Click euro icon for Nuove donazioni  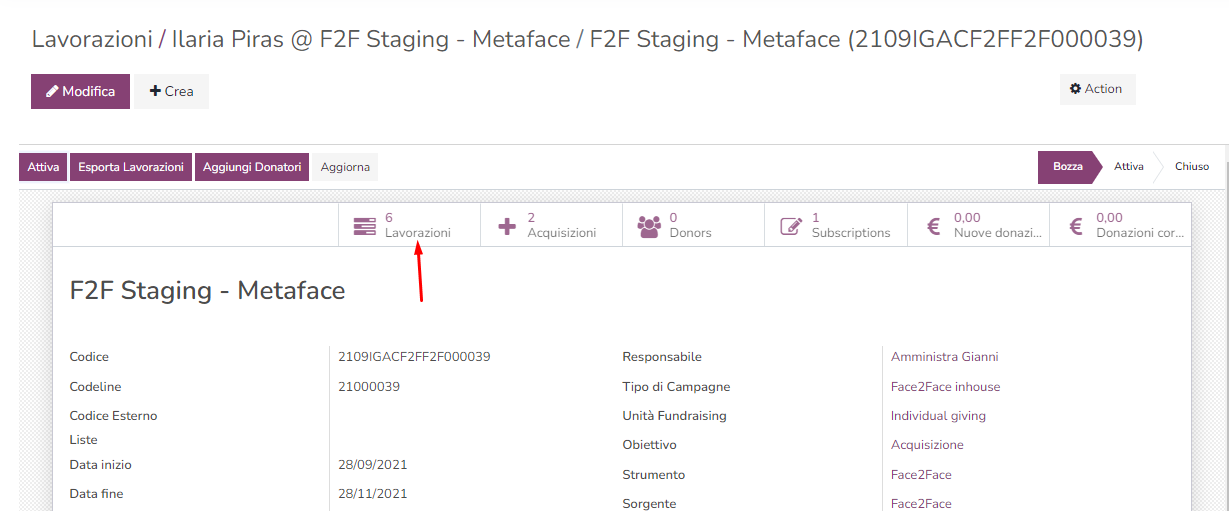(934, 226)
